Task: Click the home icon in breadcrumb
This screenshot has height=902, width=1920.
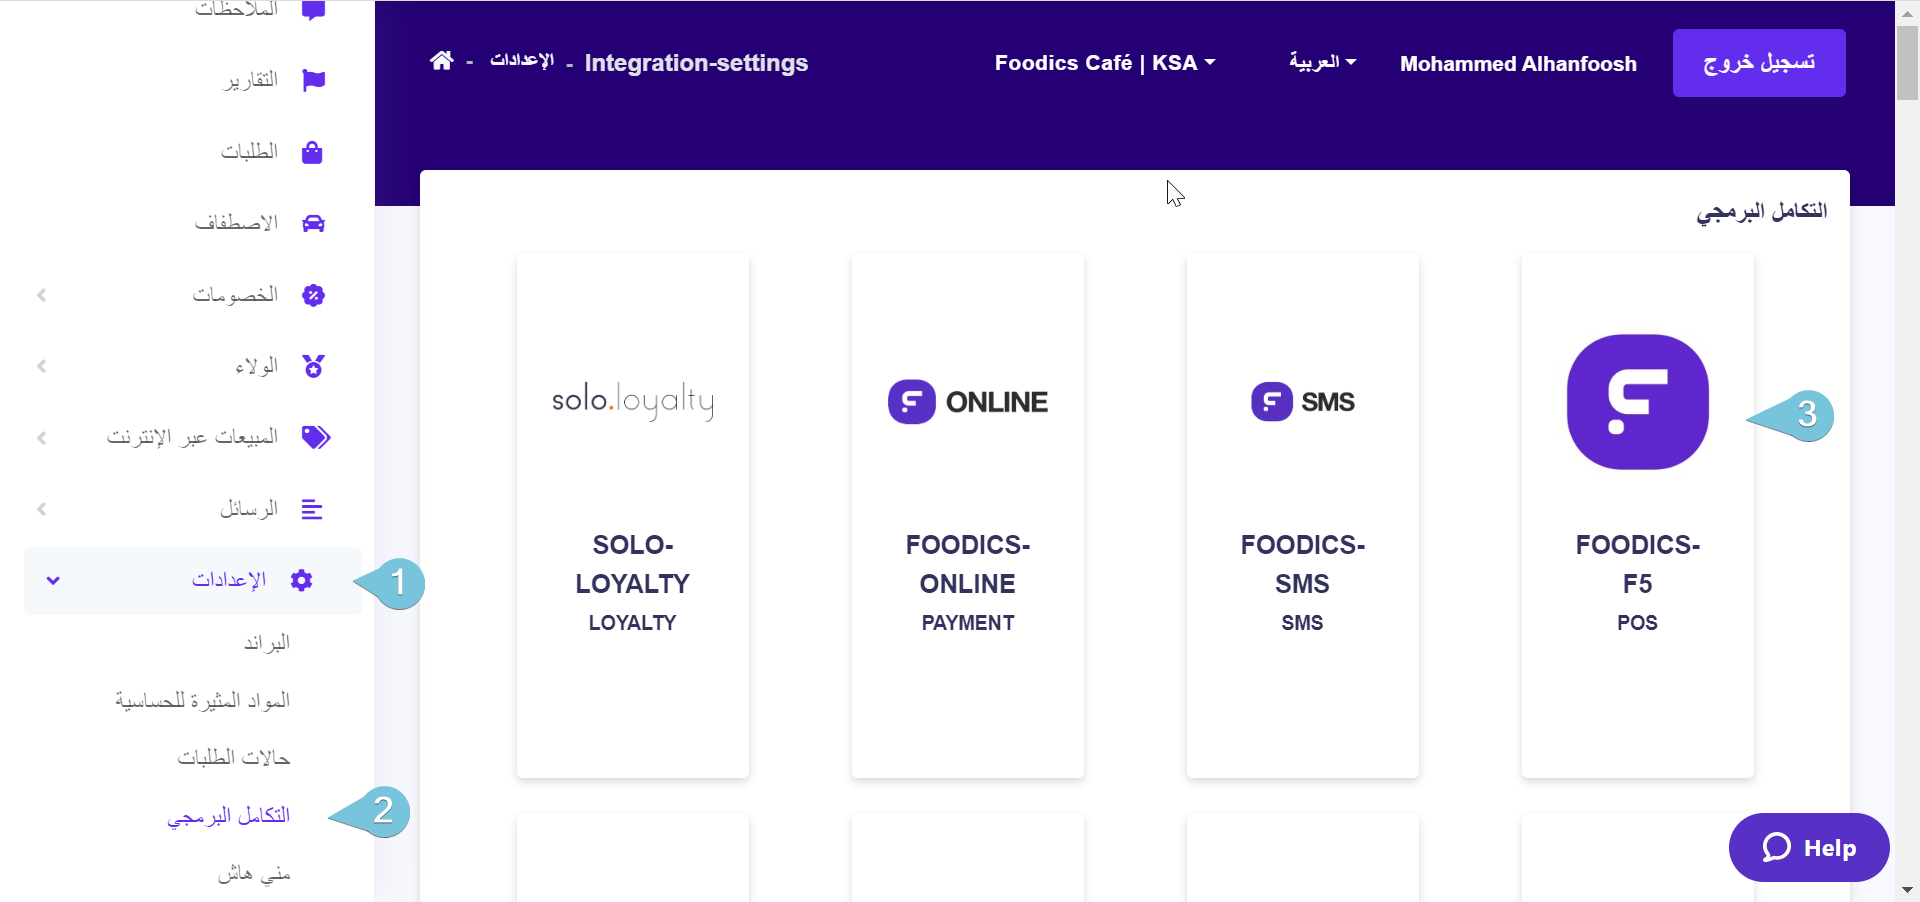Action: (441, 61)
